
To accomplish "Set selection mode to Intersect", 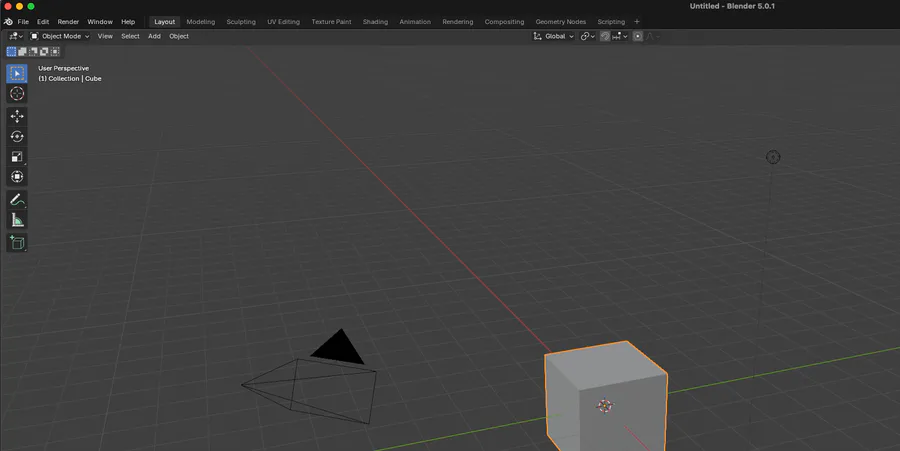I will [55, 52].
